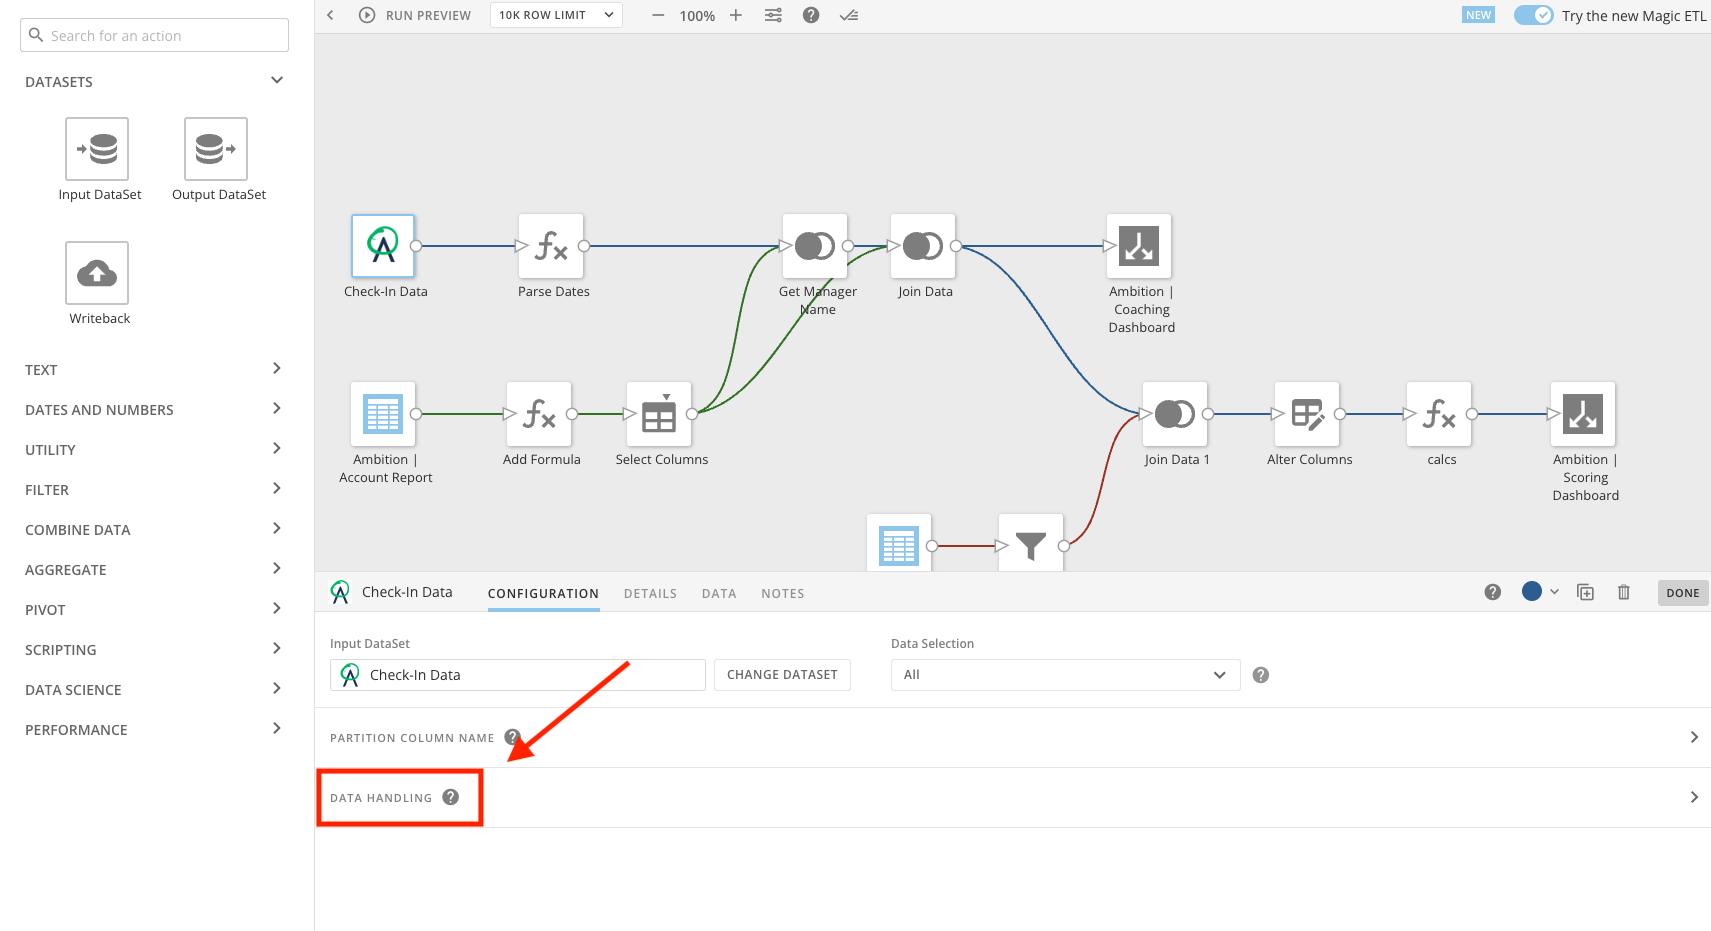Screen dimensions: 1711x931
Task: Open the blue tile color picker
Action: (1539, 592)
